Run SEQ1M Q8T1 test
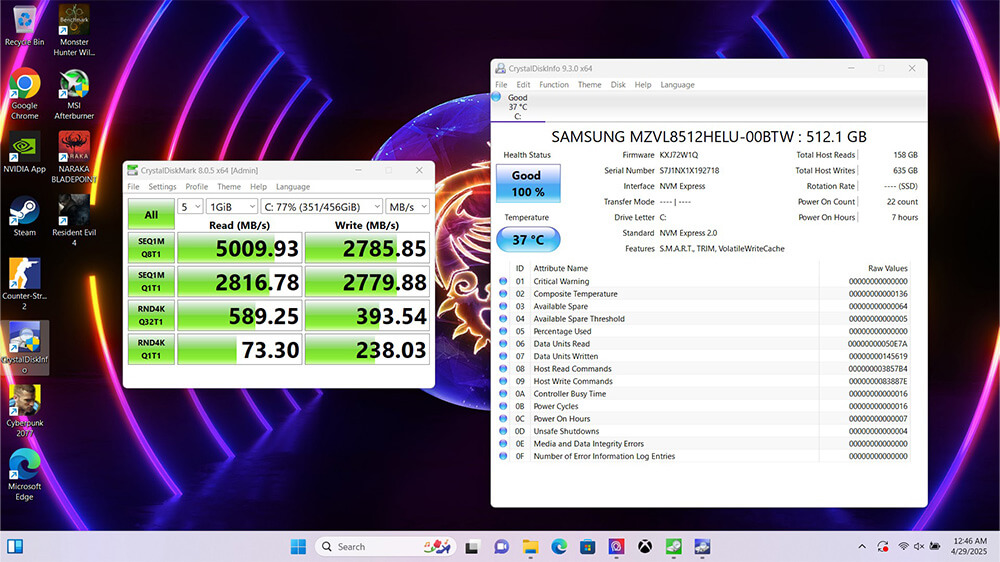Screen dimensions: 1000x562 pos(151,248)
